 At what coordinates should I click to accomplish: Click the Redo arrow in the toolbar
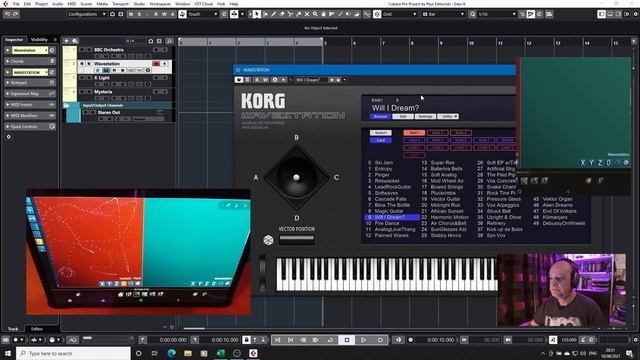click(16, 14)
